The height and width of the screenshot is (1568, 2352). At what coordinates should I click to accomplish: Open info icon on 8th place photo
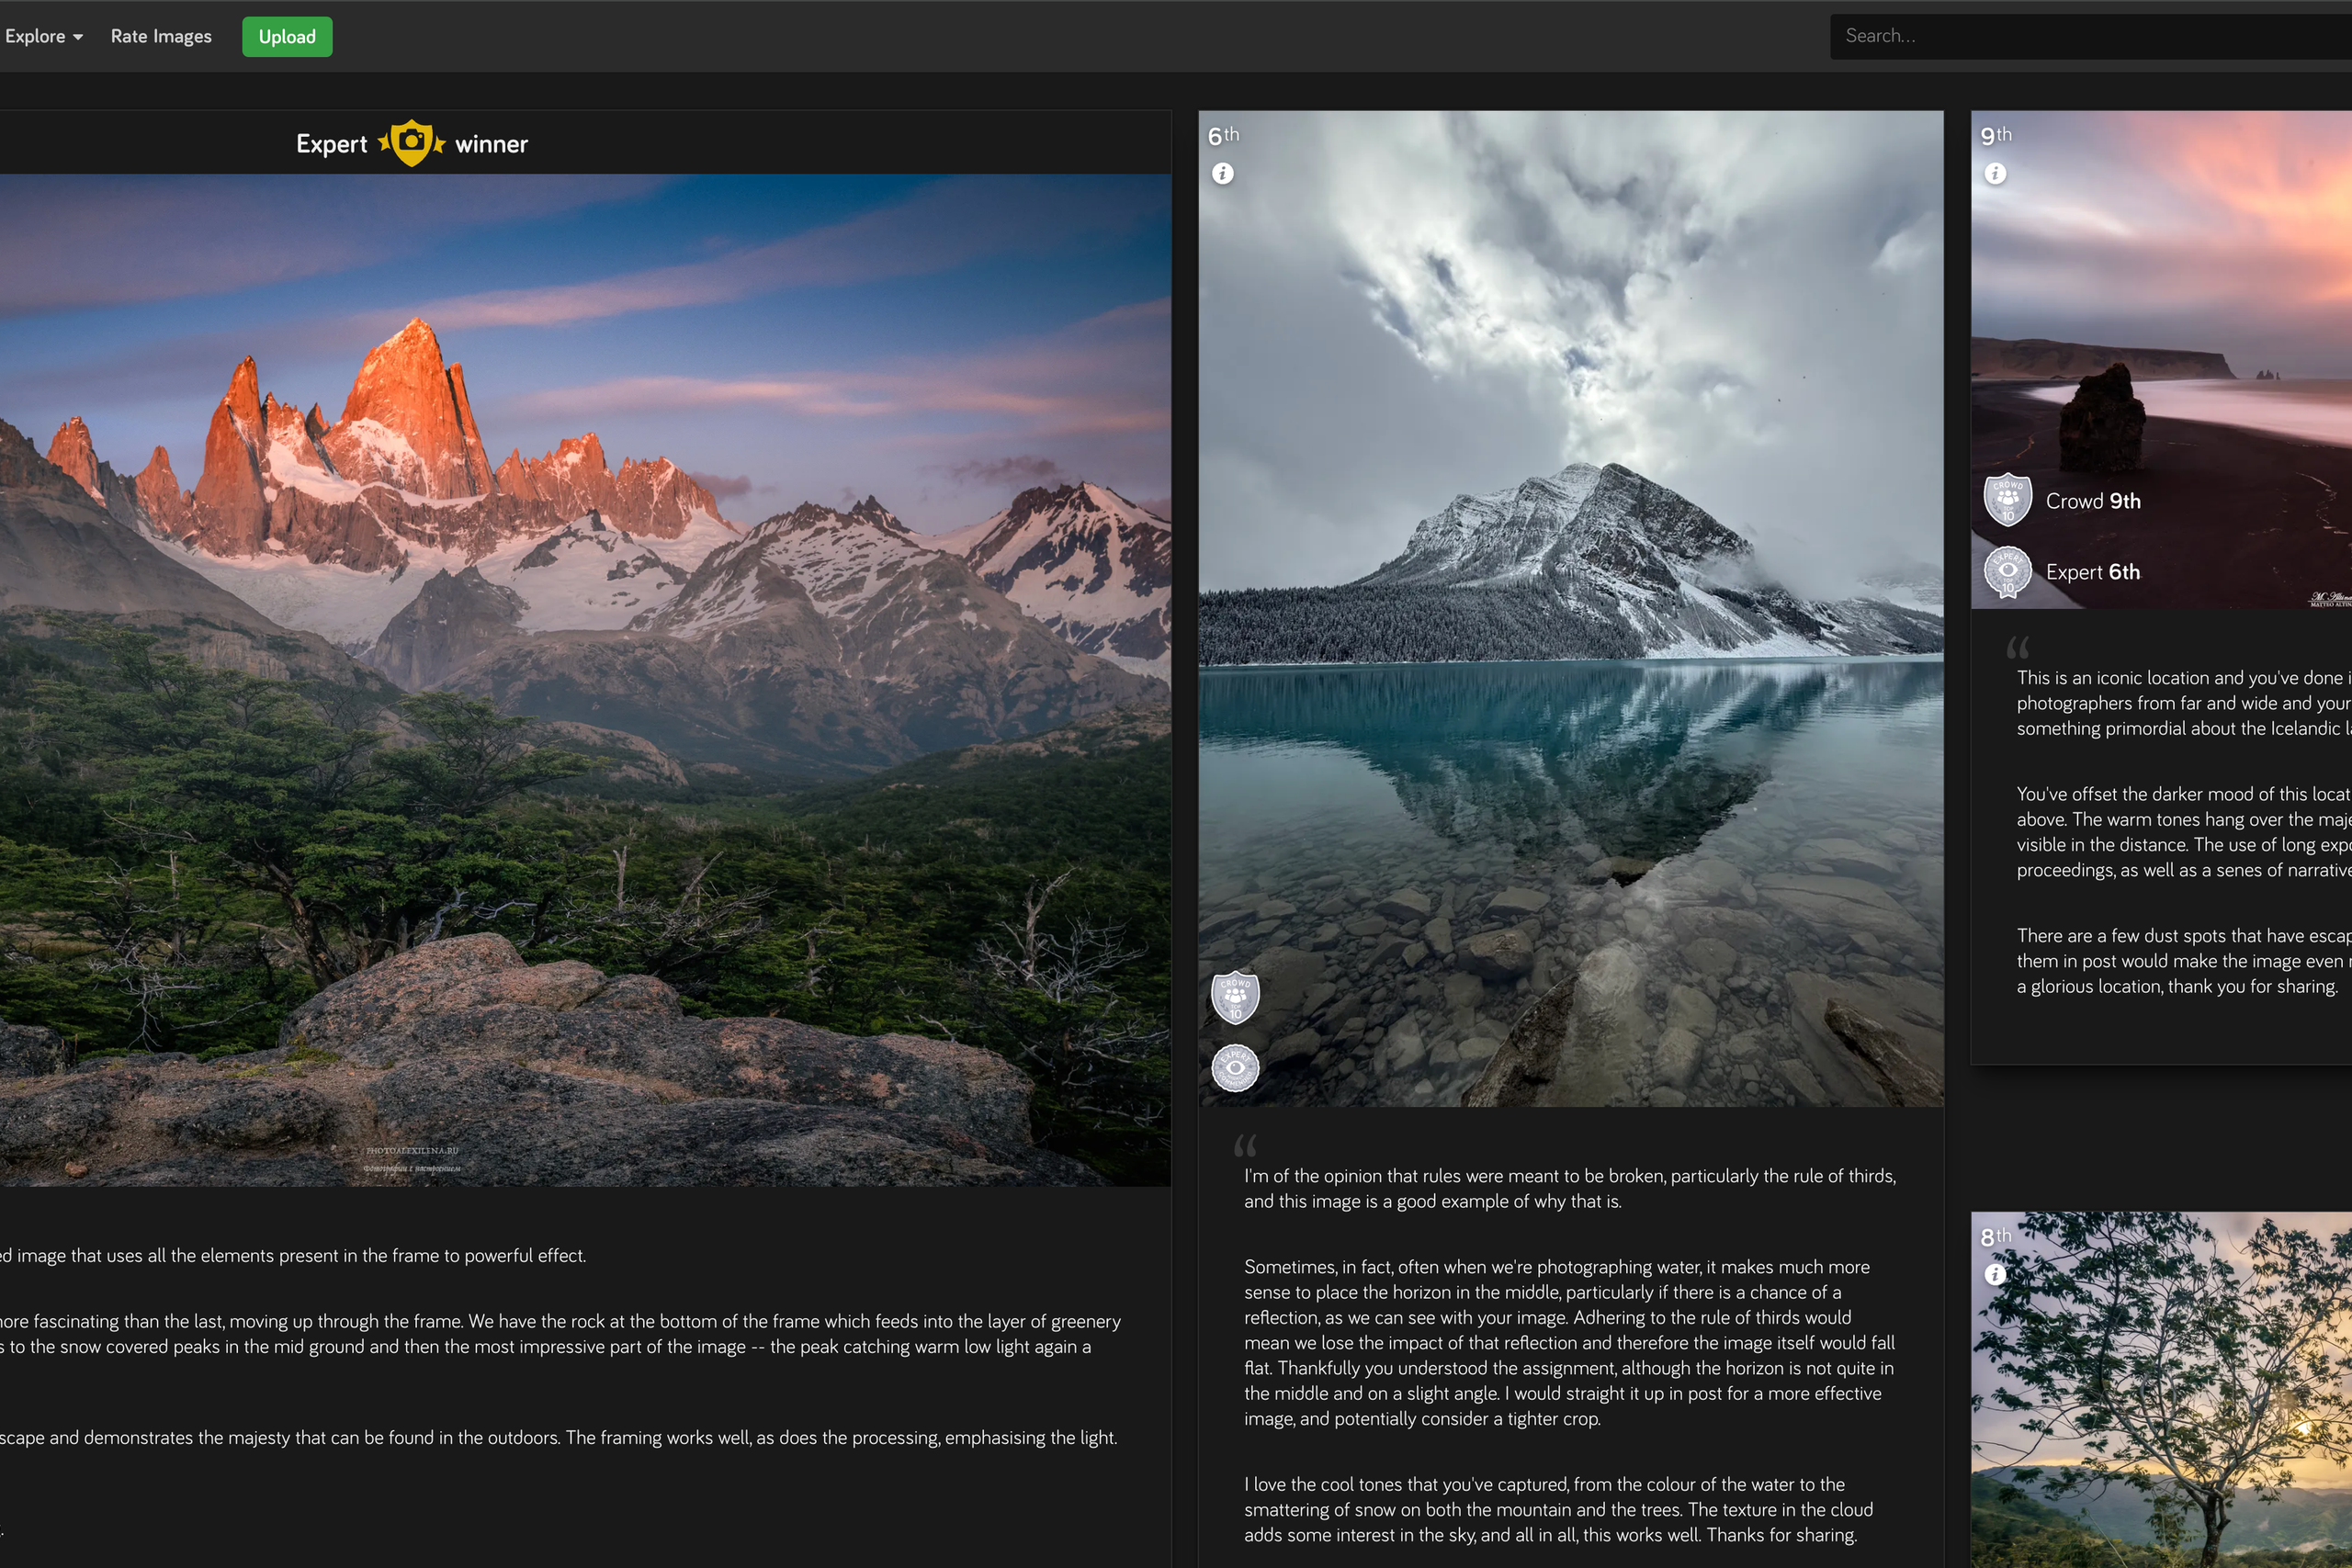[1995, 1274]
